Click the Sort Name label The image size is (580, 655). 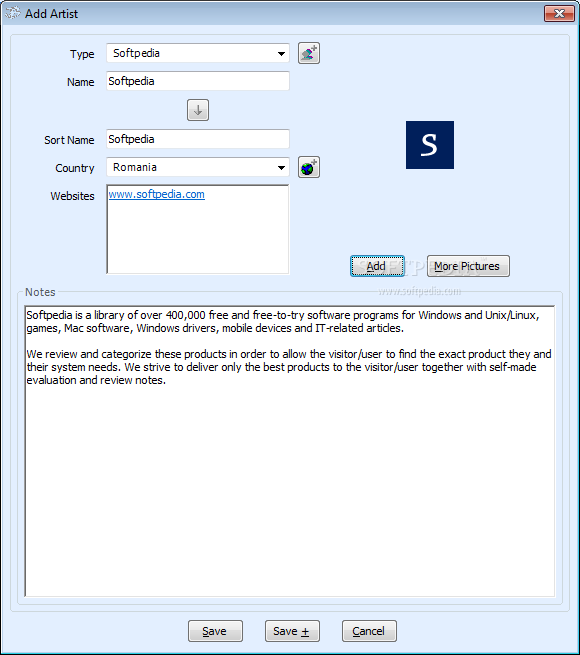click(69, 140)
